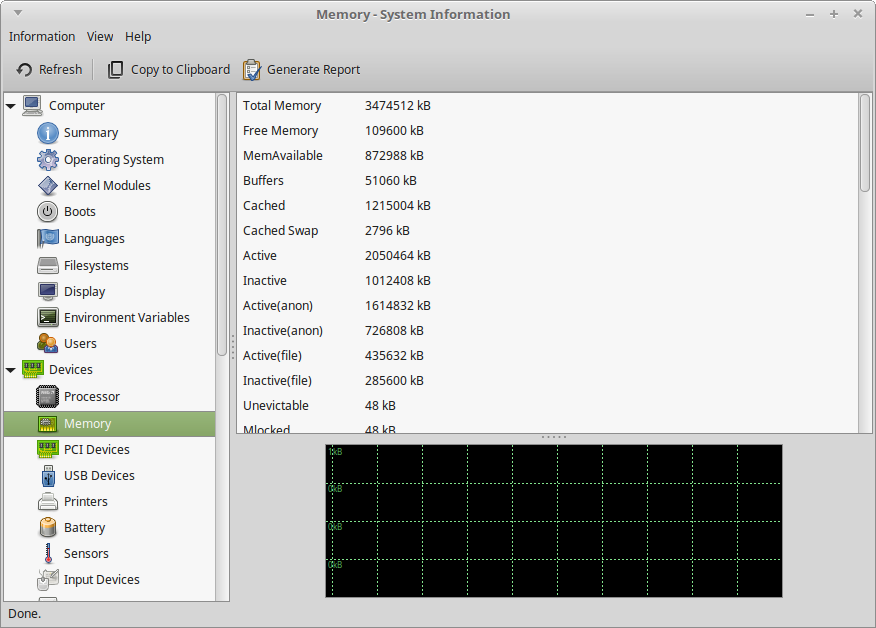Open the Information menu
This screenshot has width=876, height=628.
(42, 37)
